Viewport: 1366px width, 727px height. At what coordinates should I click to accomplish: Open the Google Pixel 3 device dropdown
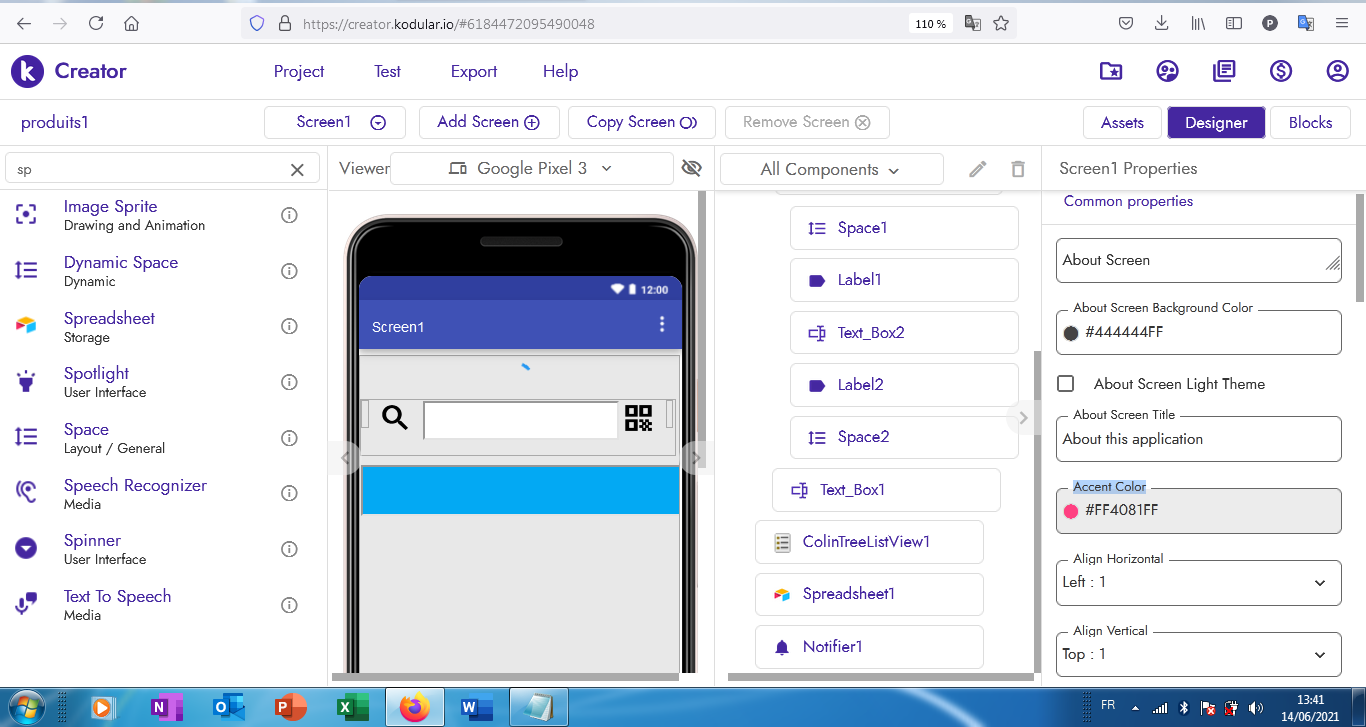point(531,169)
